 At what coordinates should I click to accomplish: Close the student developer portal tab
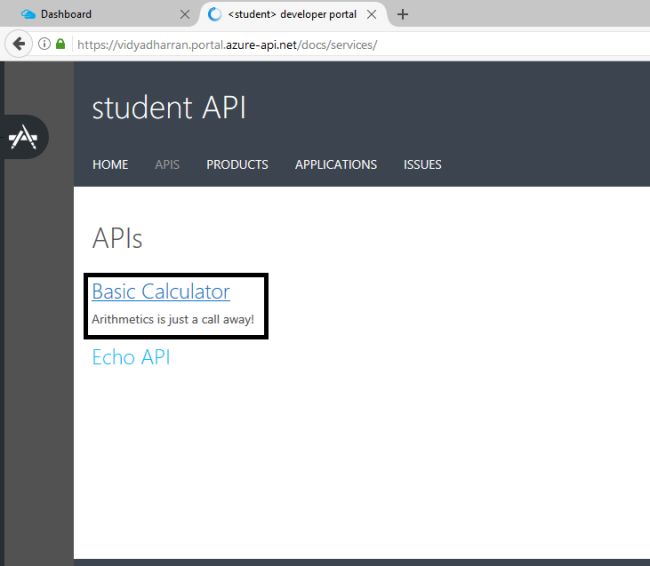371,15
